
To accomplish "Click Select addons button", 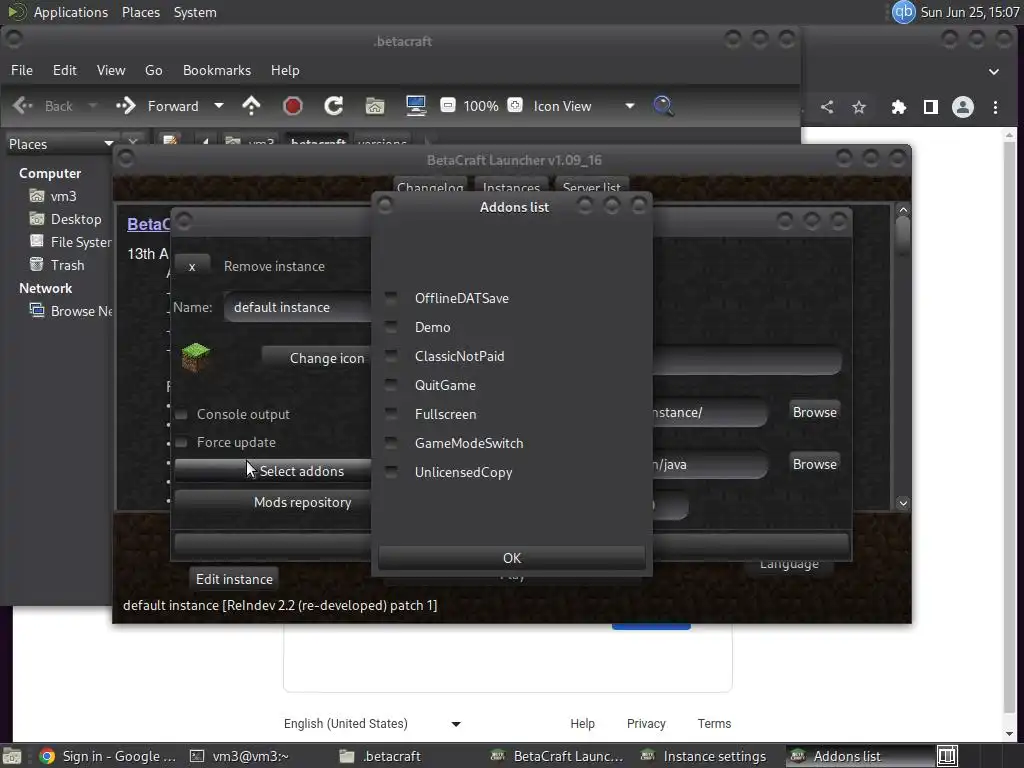I will tap(273, 471).
